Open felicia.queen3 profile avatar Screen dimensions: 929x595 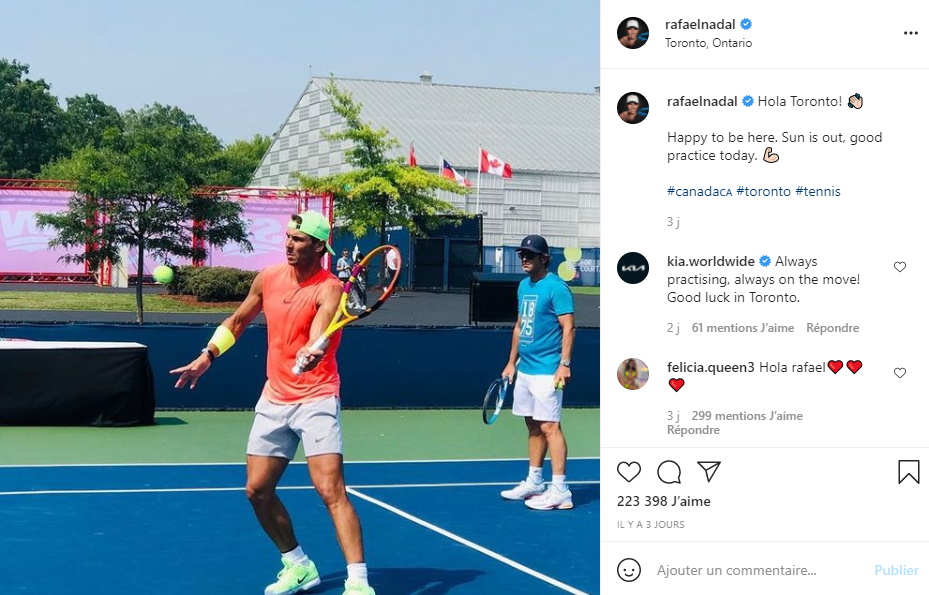[x=633, y=374]
